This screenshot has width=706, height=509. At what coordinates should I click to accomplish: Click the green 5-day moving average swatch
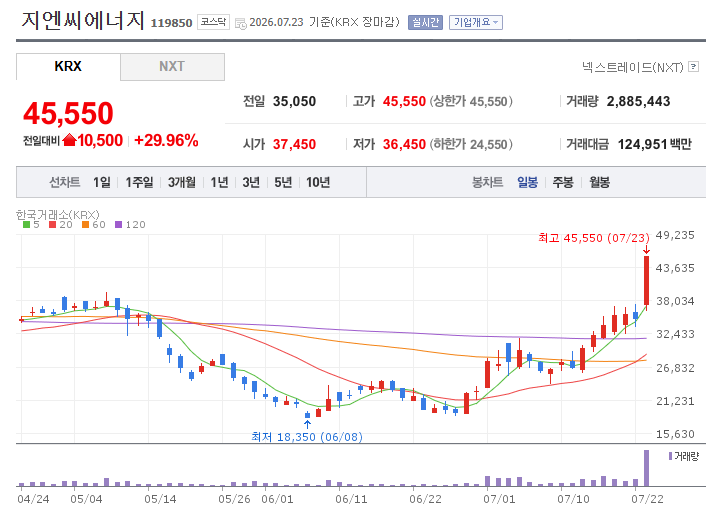point(27,224)
